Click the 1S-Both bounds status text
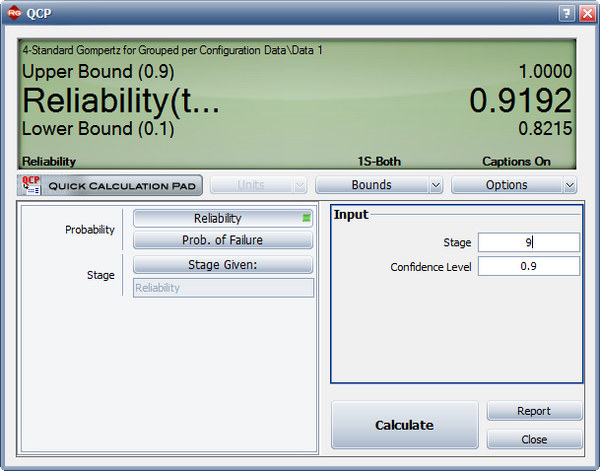 (x=379, y=161)
